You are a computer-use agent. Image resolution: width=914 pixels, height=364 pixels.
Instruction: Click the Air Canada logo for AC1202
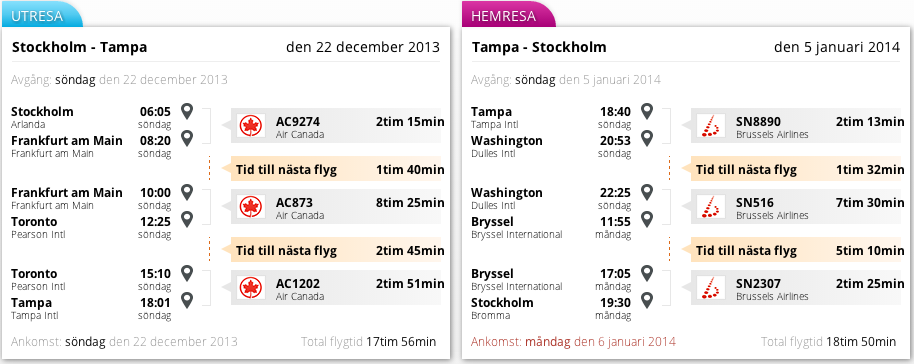tap(251, 288)
